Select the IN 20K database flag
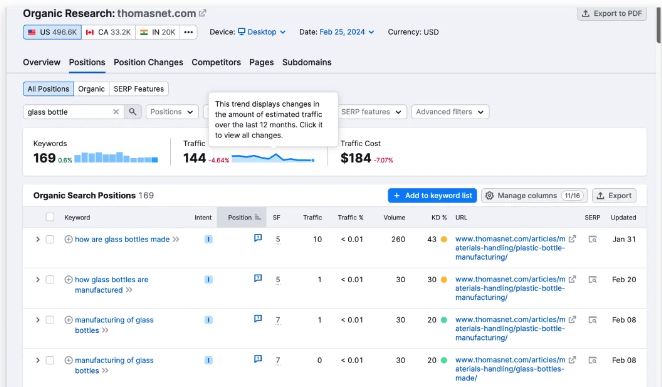The width and height of the screenshot is (662, 387). pyautogui.click(x=157, y=32)
